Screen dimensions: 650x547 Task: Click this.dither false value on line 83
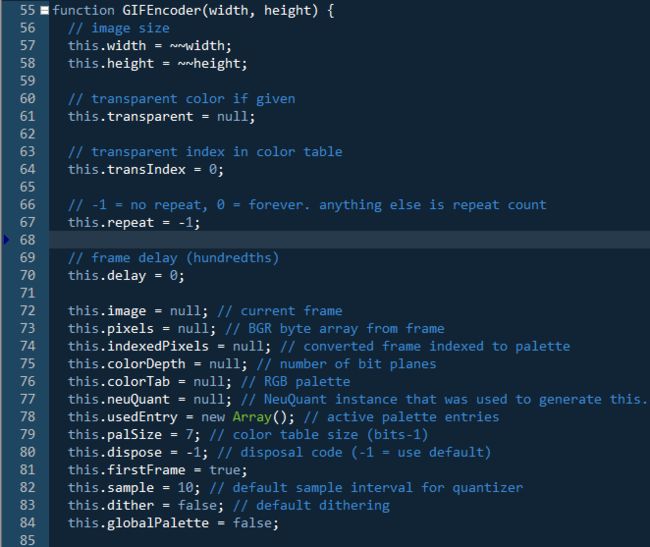click(x=197, y=505)
